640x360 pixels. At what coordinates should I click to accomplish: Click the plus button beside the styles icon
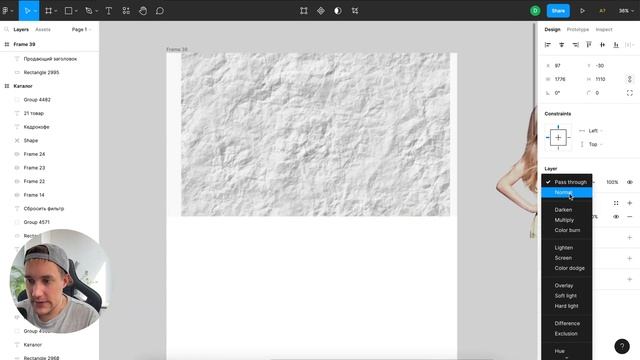(x=629, y=203)
